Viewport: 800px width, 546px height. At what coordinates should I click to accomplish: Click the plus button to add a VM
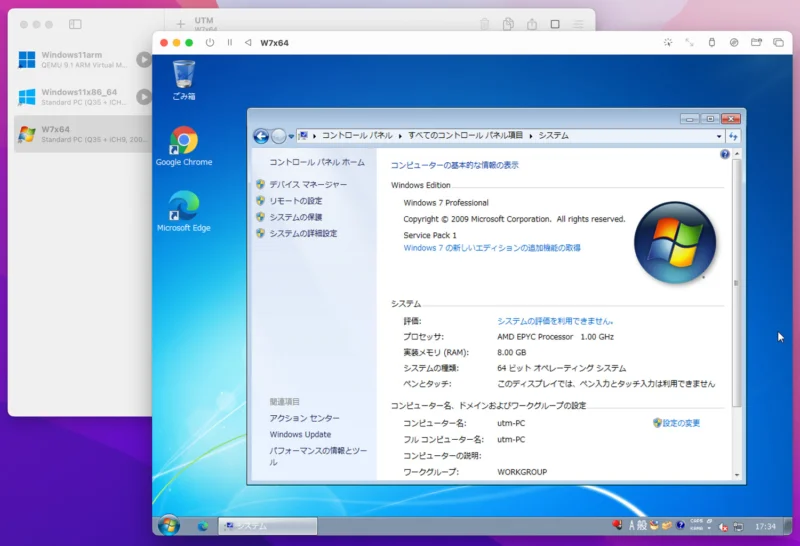point(180,24)
